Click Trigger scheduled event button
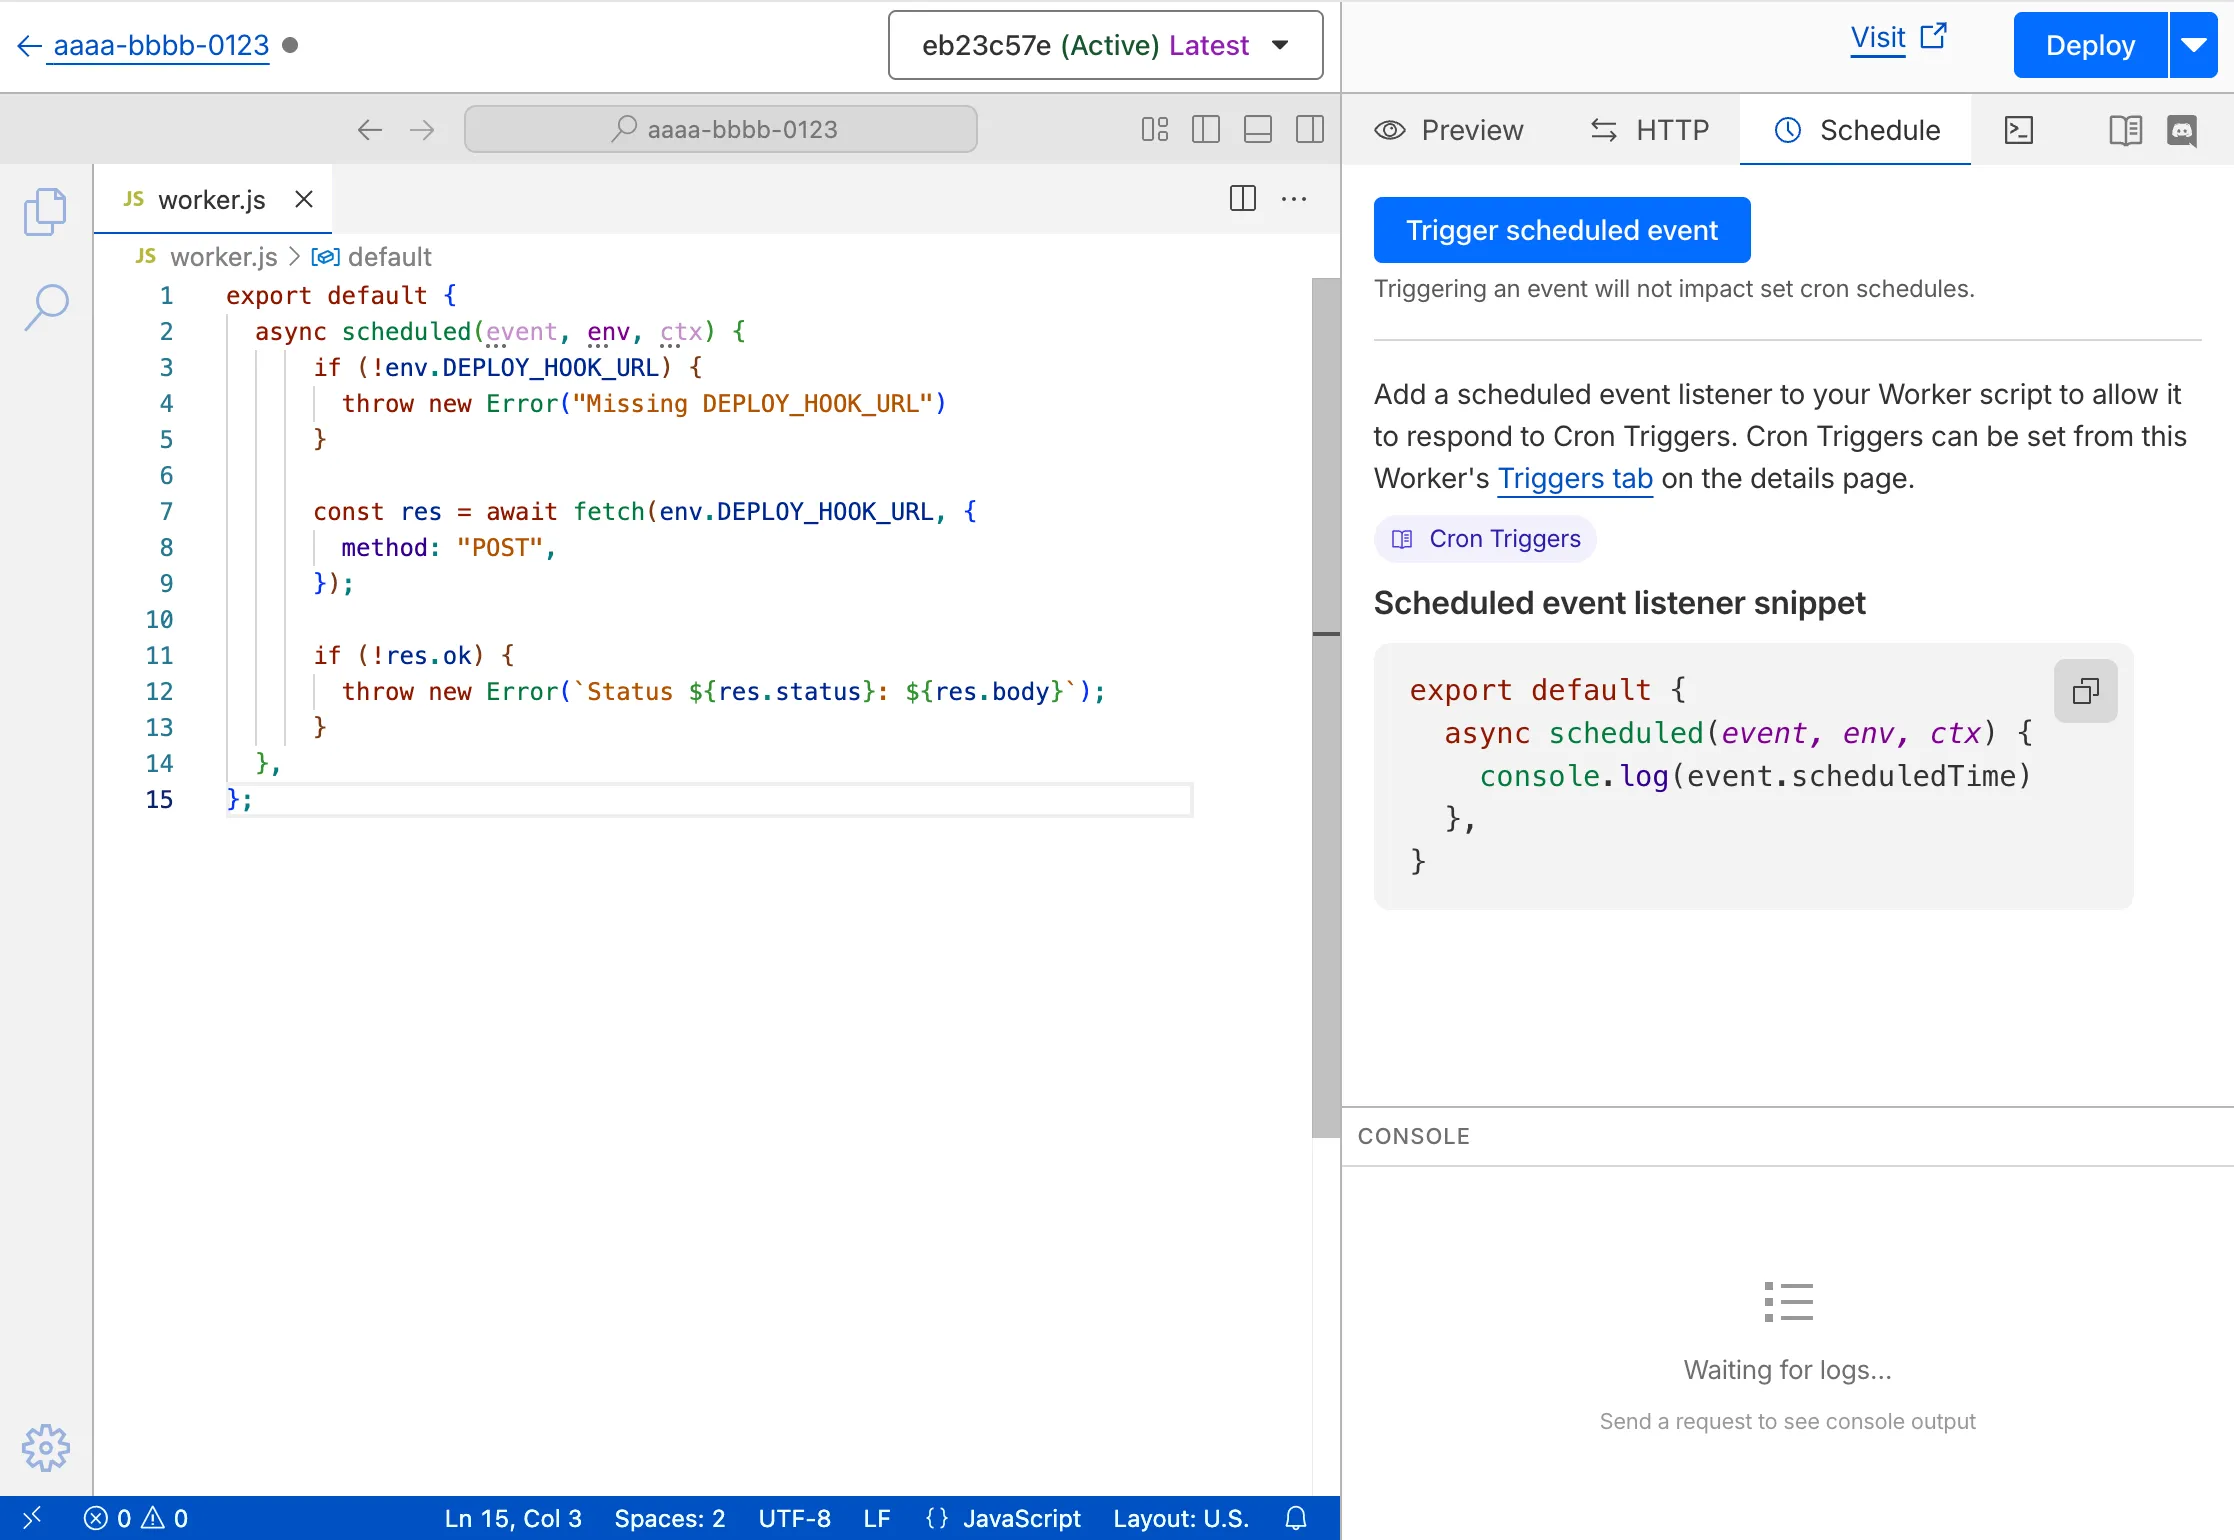This screenshot has height=1540, width=2234. coord(1562,230)
